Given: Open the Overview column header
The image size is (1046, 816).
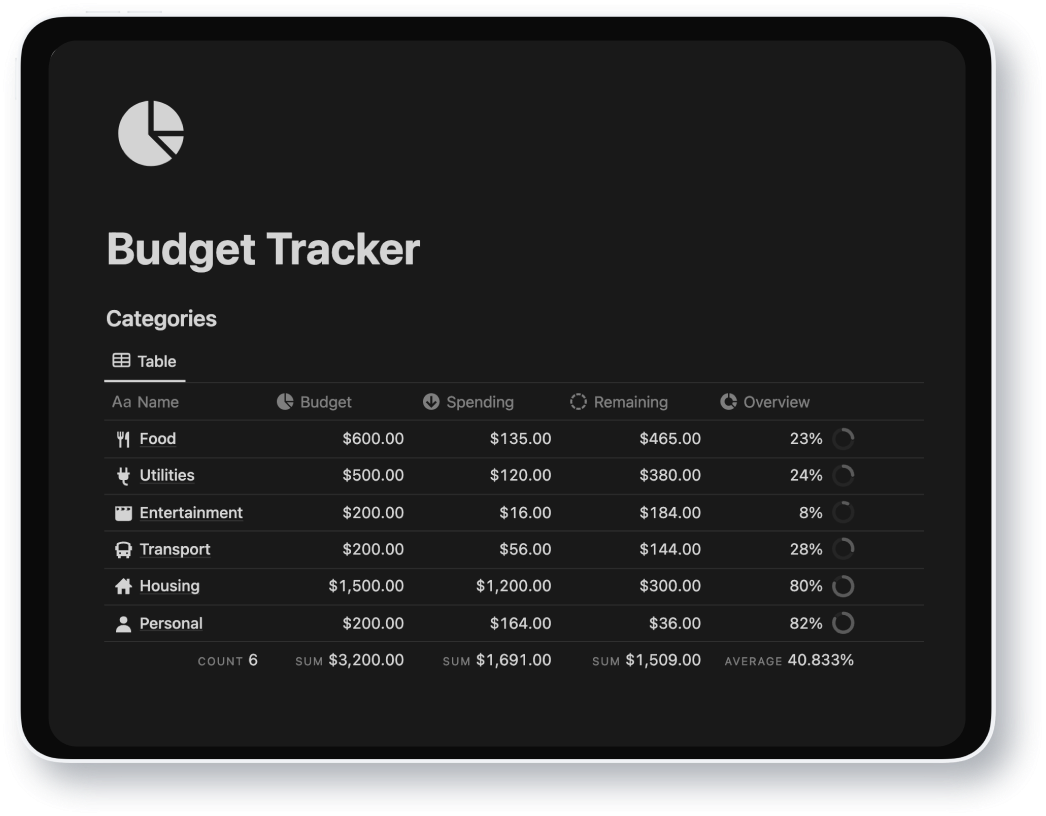Looking at the screenshot, I should tap(765, 402).
